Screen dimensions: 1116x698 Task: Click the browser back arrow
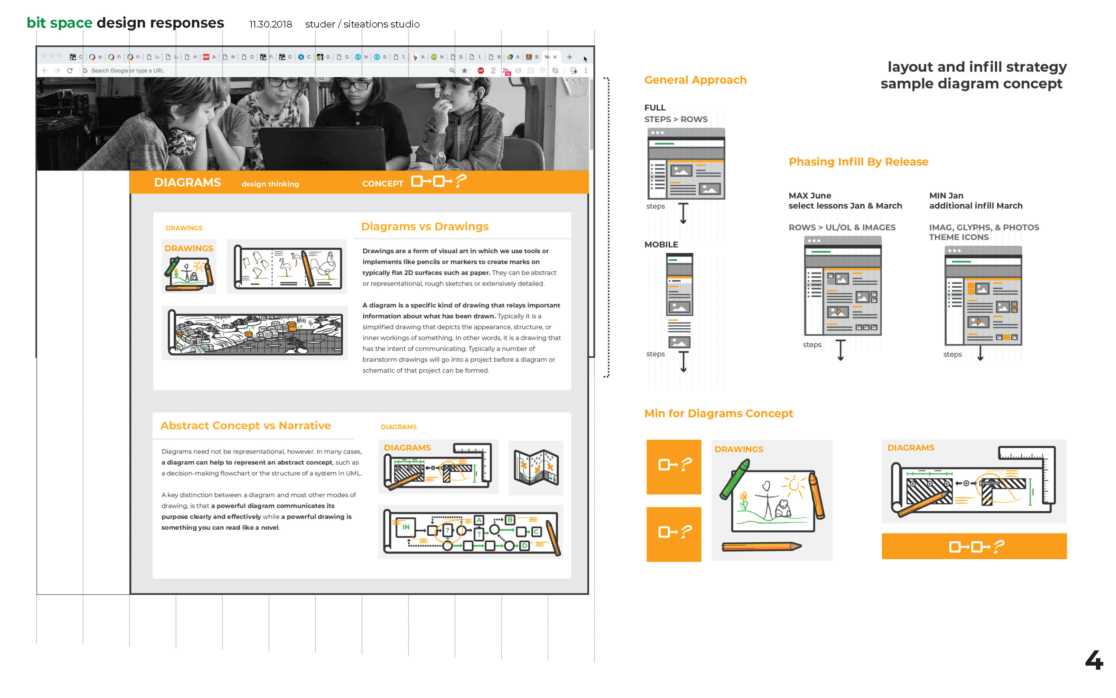[x=45, y=71]
